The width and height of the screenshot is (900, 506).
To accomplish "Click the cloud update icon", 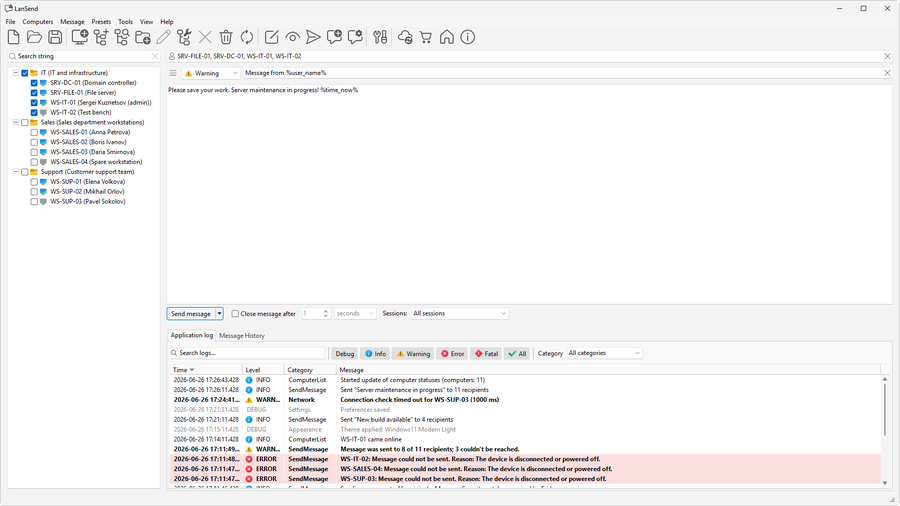I will point(405,37).
